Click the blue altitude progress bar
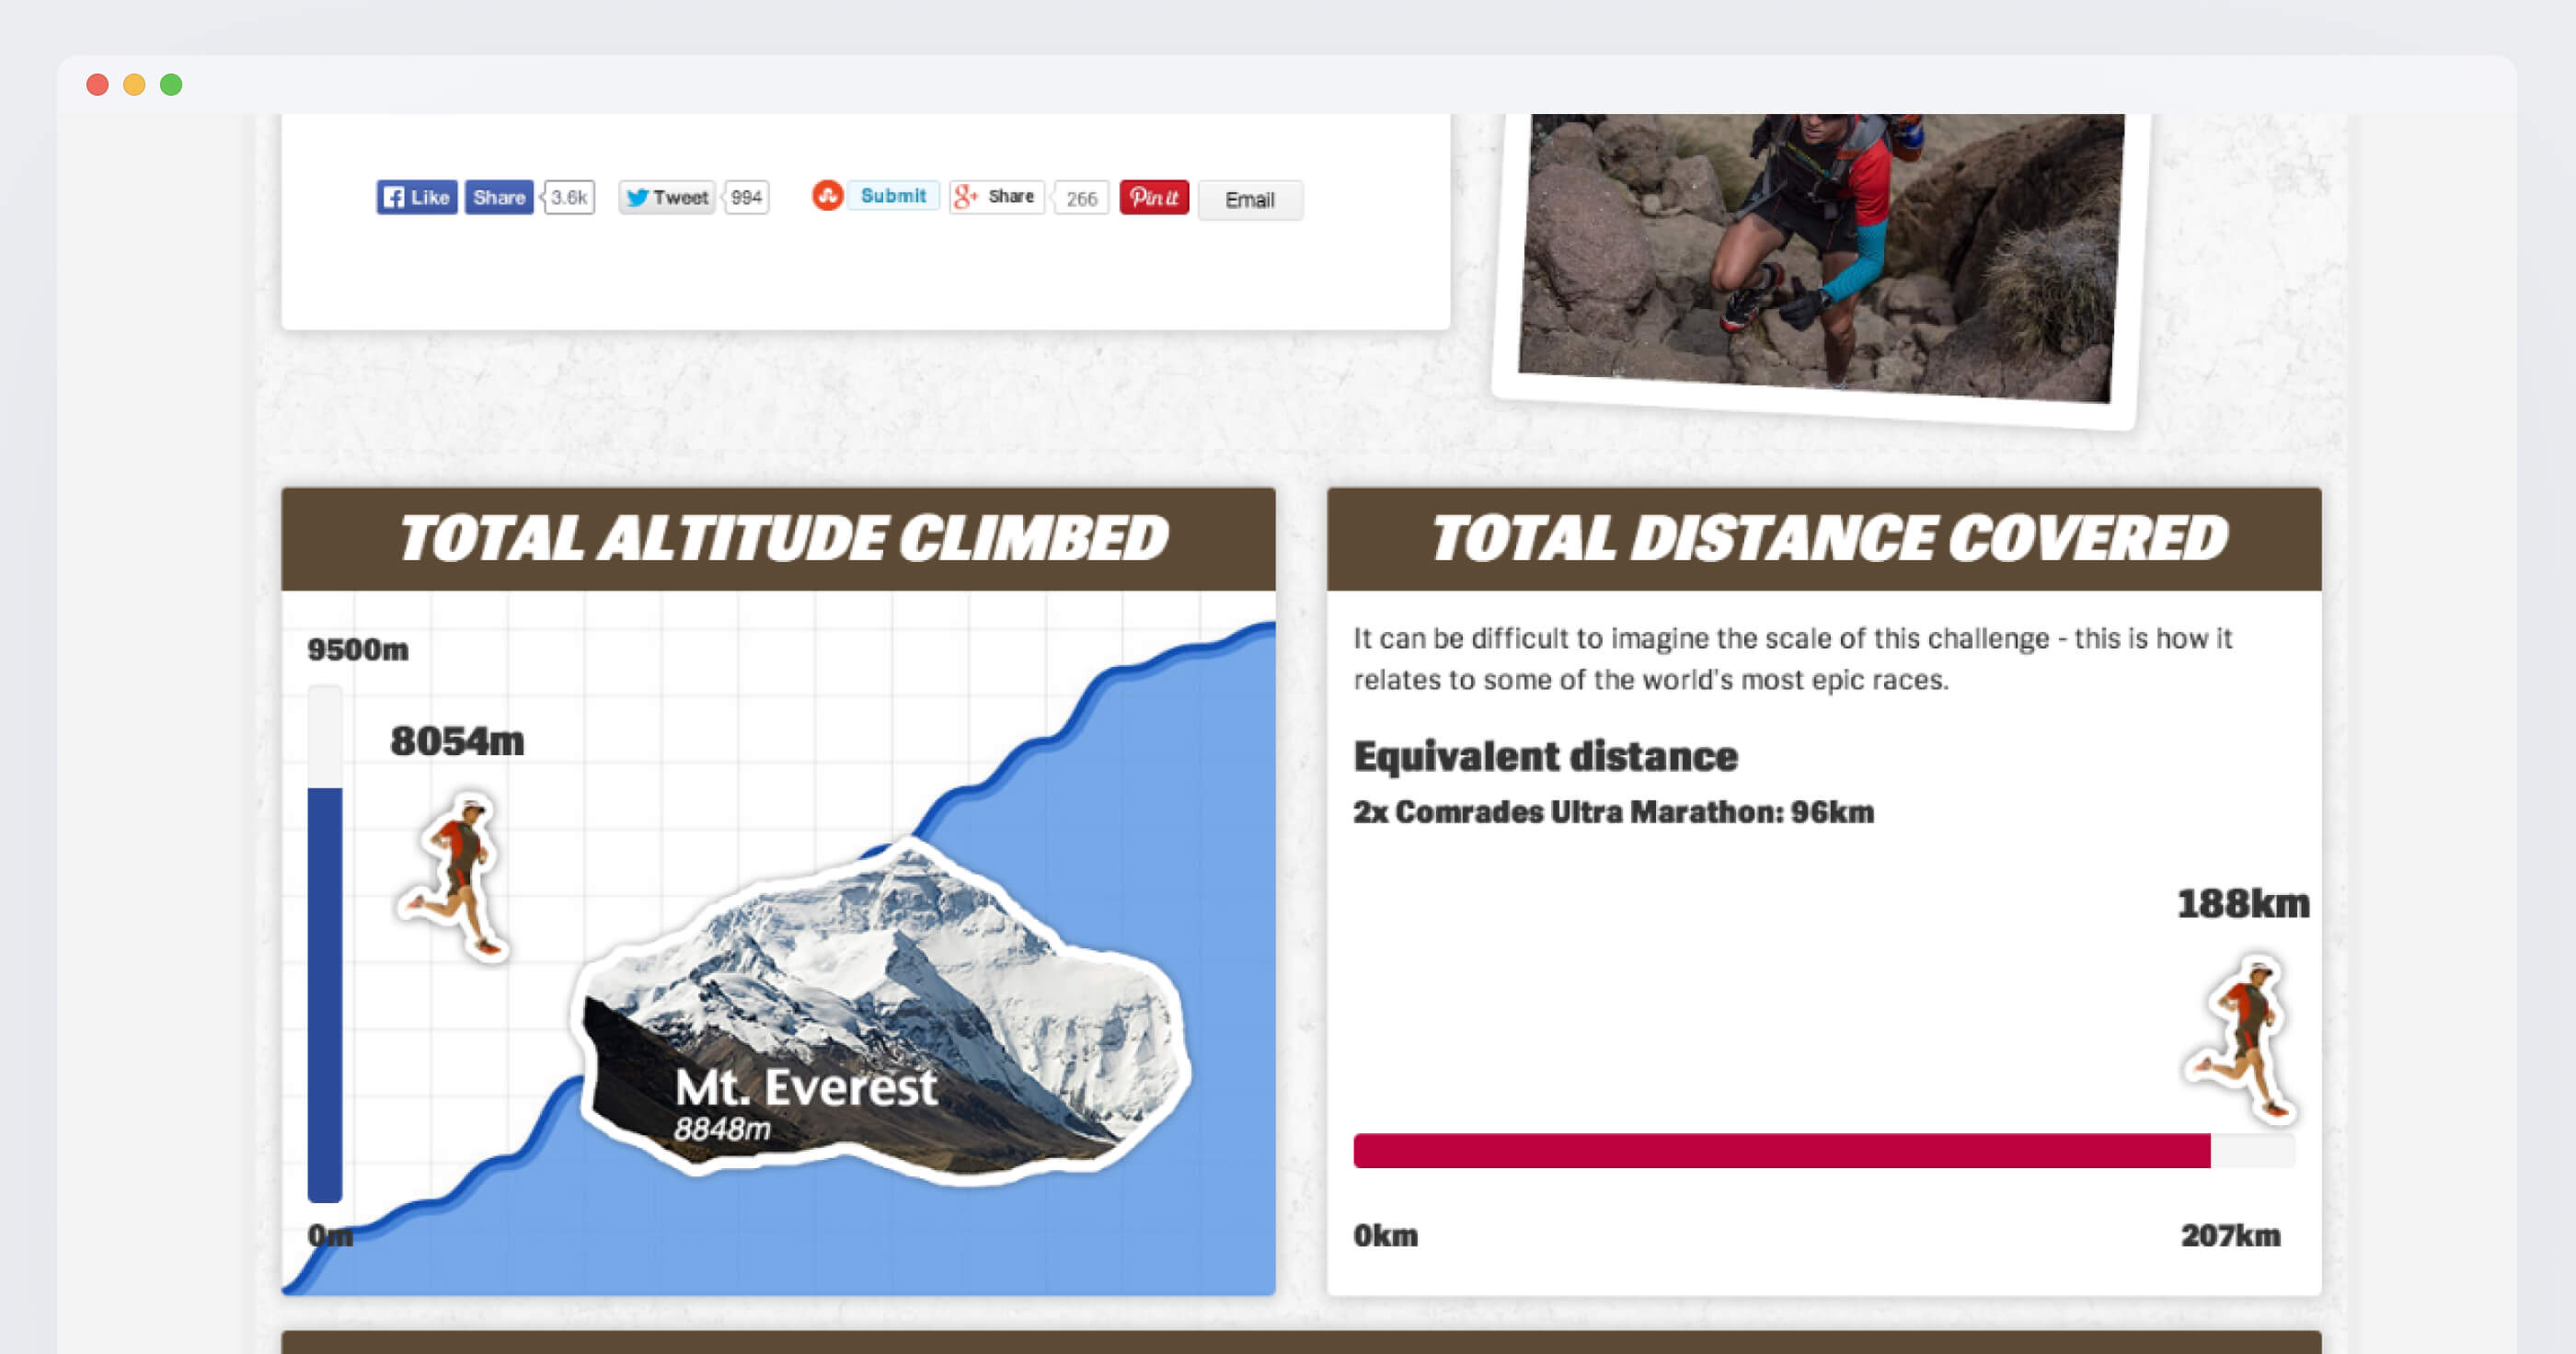Viewport: 2576px width, 1354px height. [x=325, y=994]
